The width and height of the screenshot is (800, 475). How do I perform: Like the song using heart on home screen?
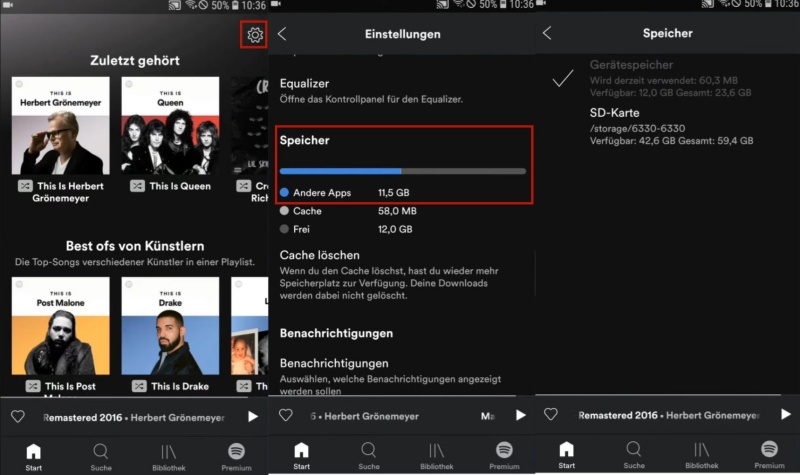click(18, 416)
